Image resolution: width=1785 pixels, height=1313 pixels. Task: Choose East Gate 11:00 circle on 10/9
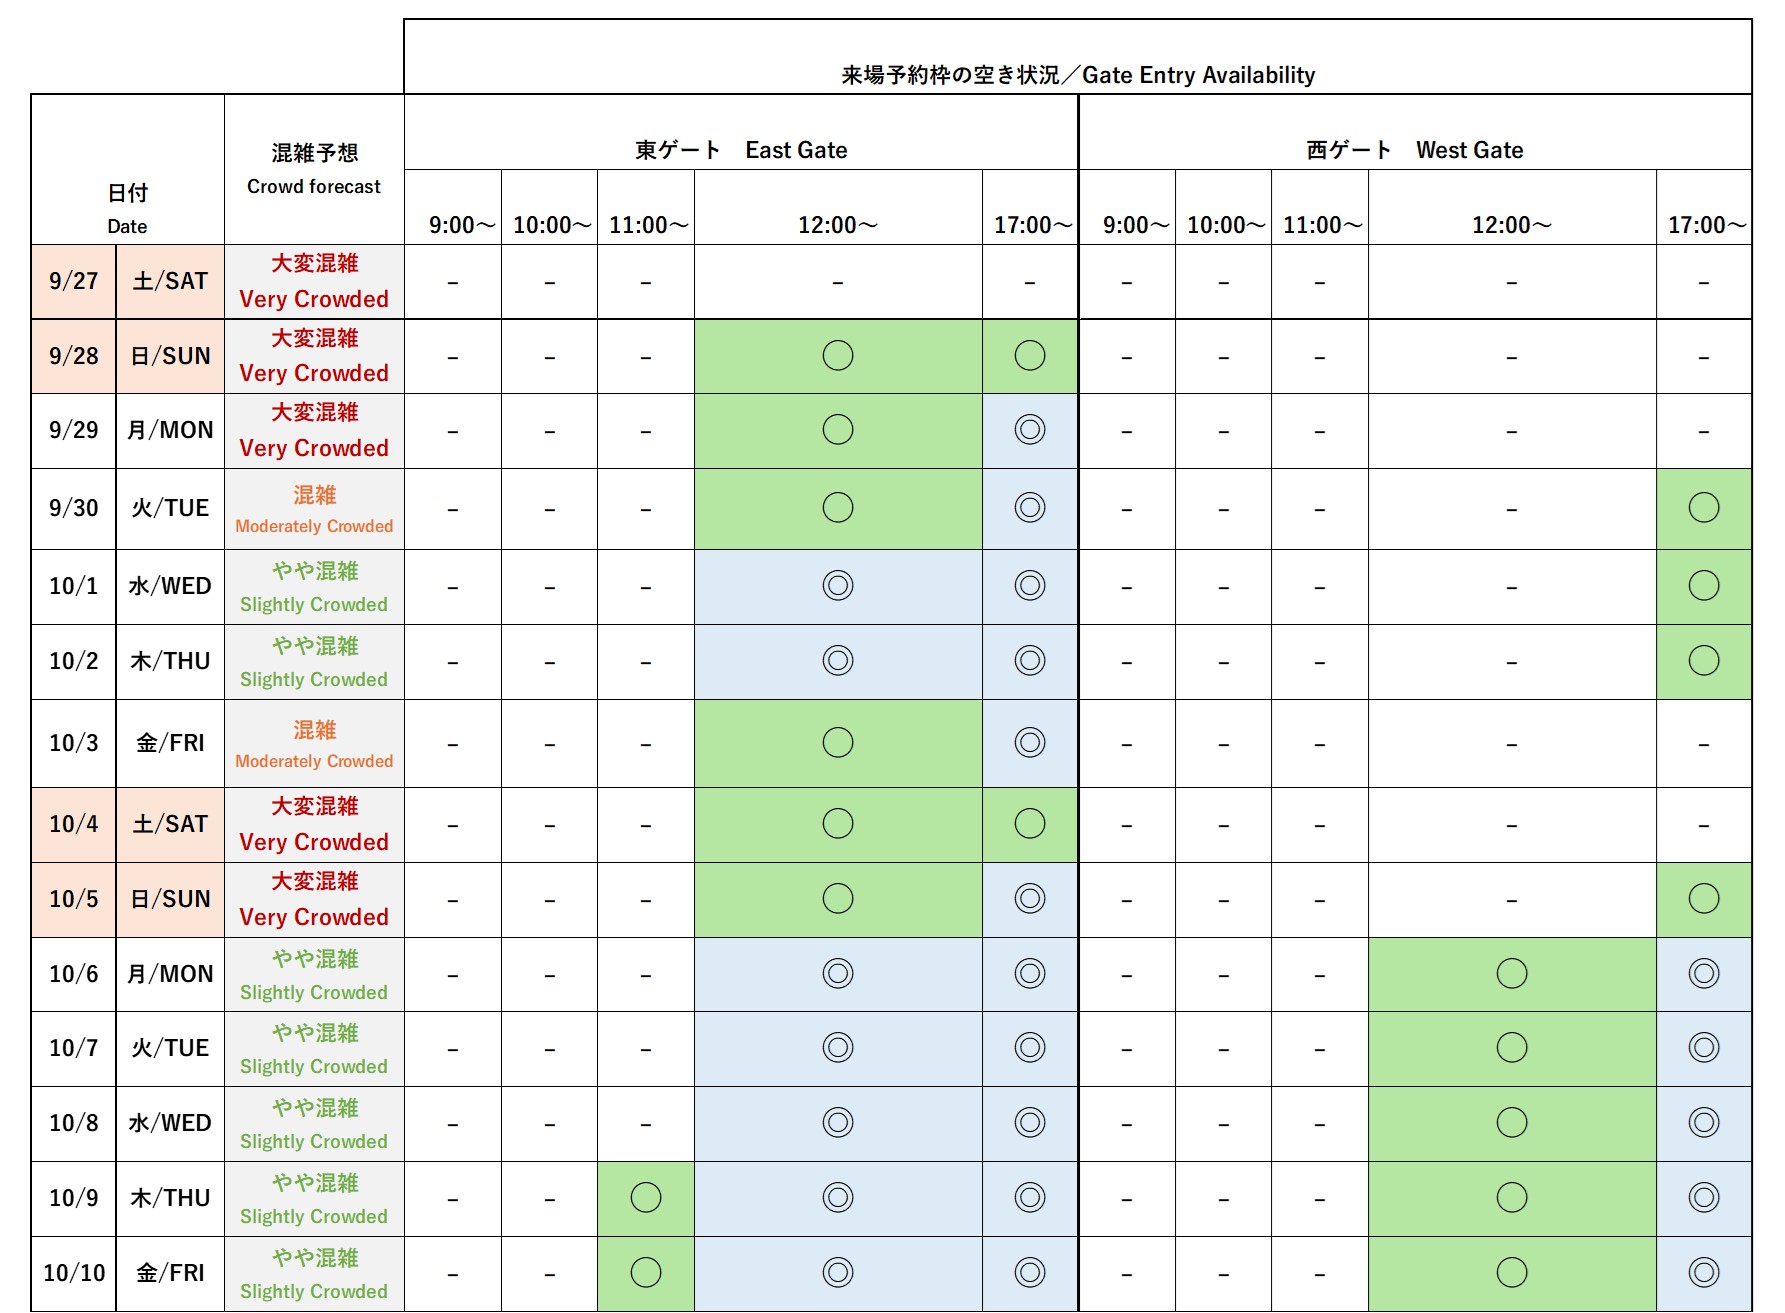click(x=646, y=1197)
